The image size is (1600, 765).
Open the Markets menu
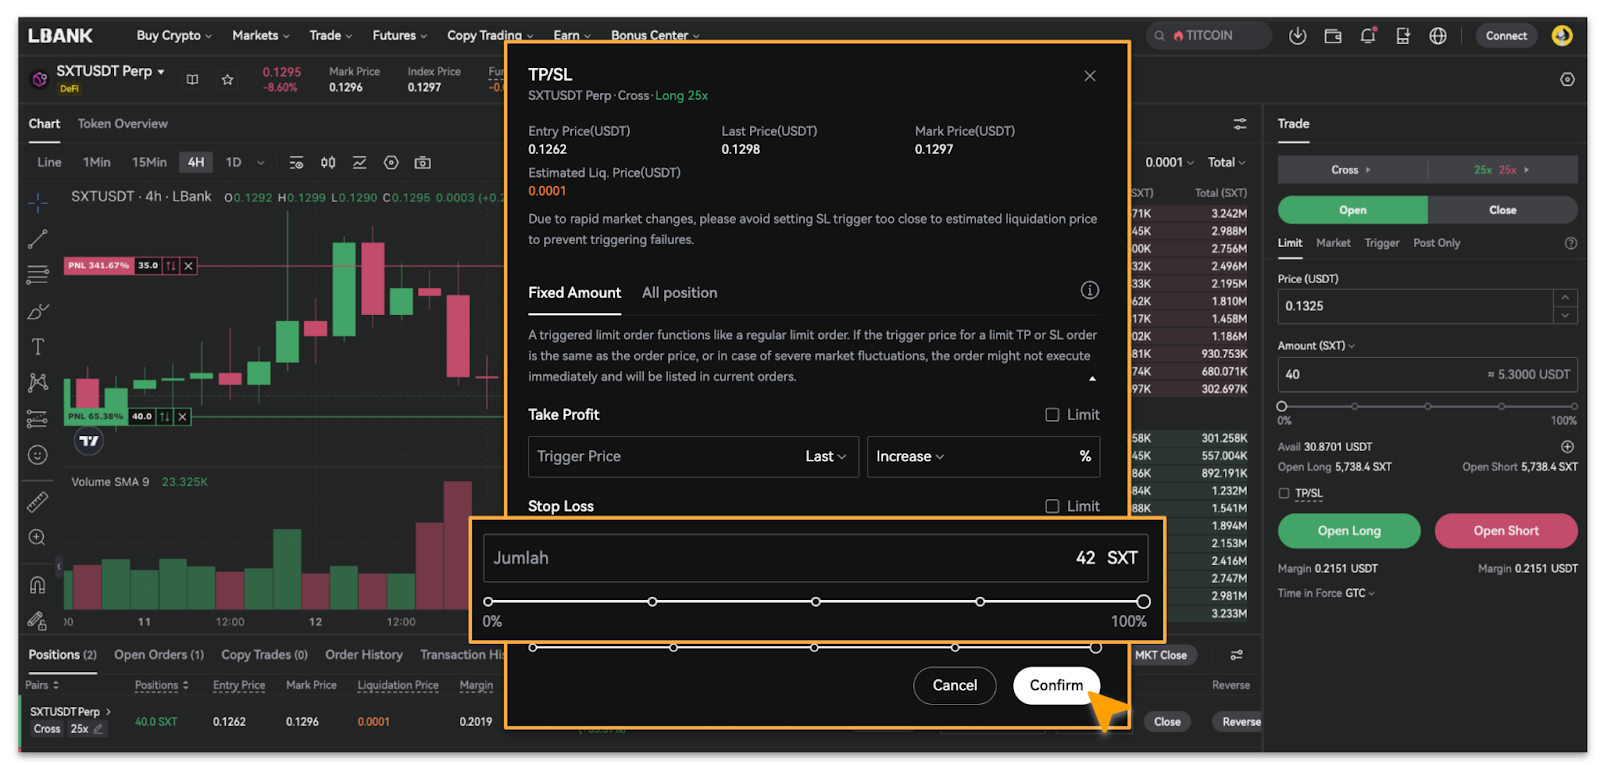click(x=261, y=36)
